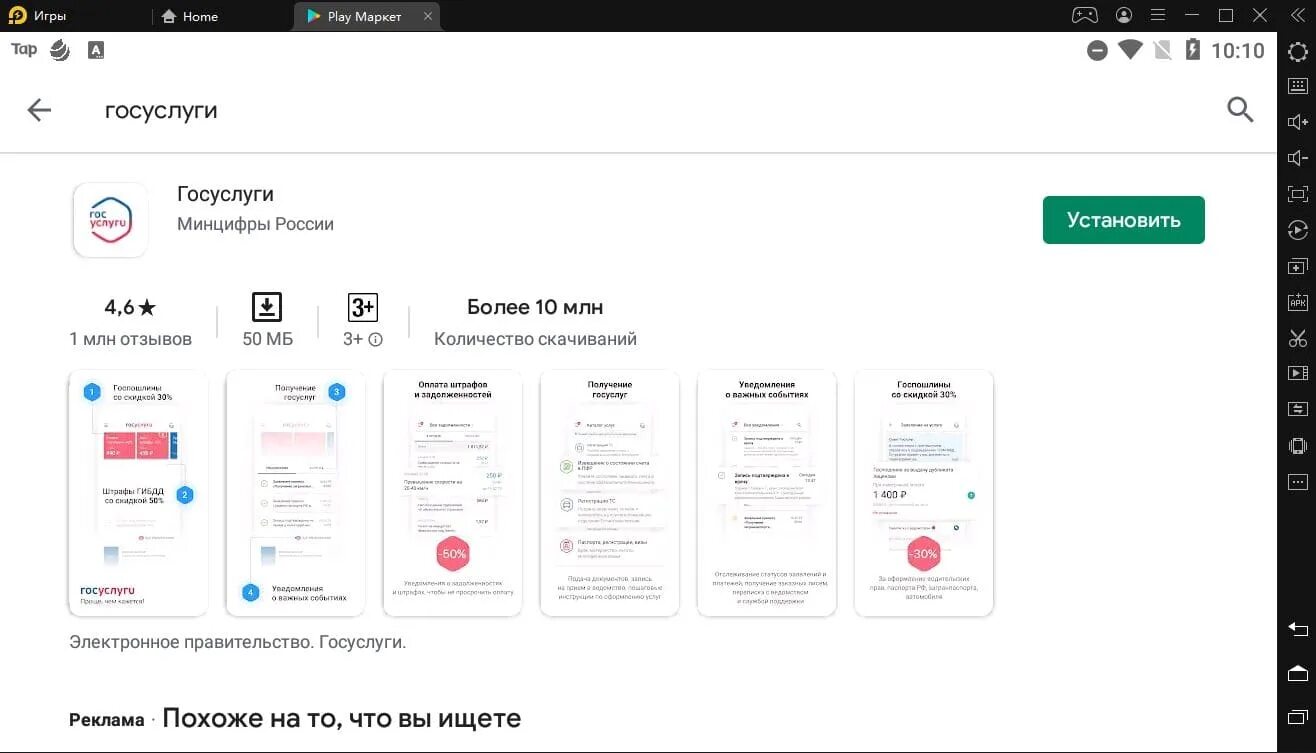Click the госуслуги search query field
The width and height of the screenshot is (1316, 753).
point(161,110)
